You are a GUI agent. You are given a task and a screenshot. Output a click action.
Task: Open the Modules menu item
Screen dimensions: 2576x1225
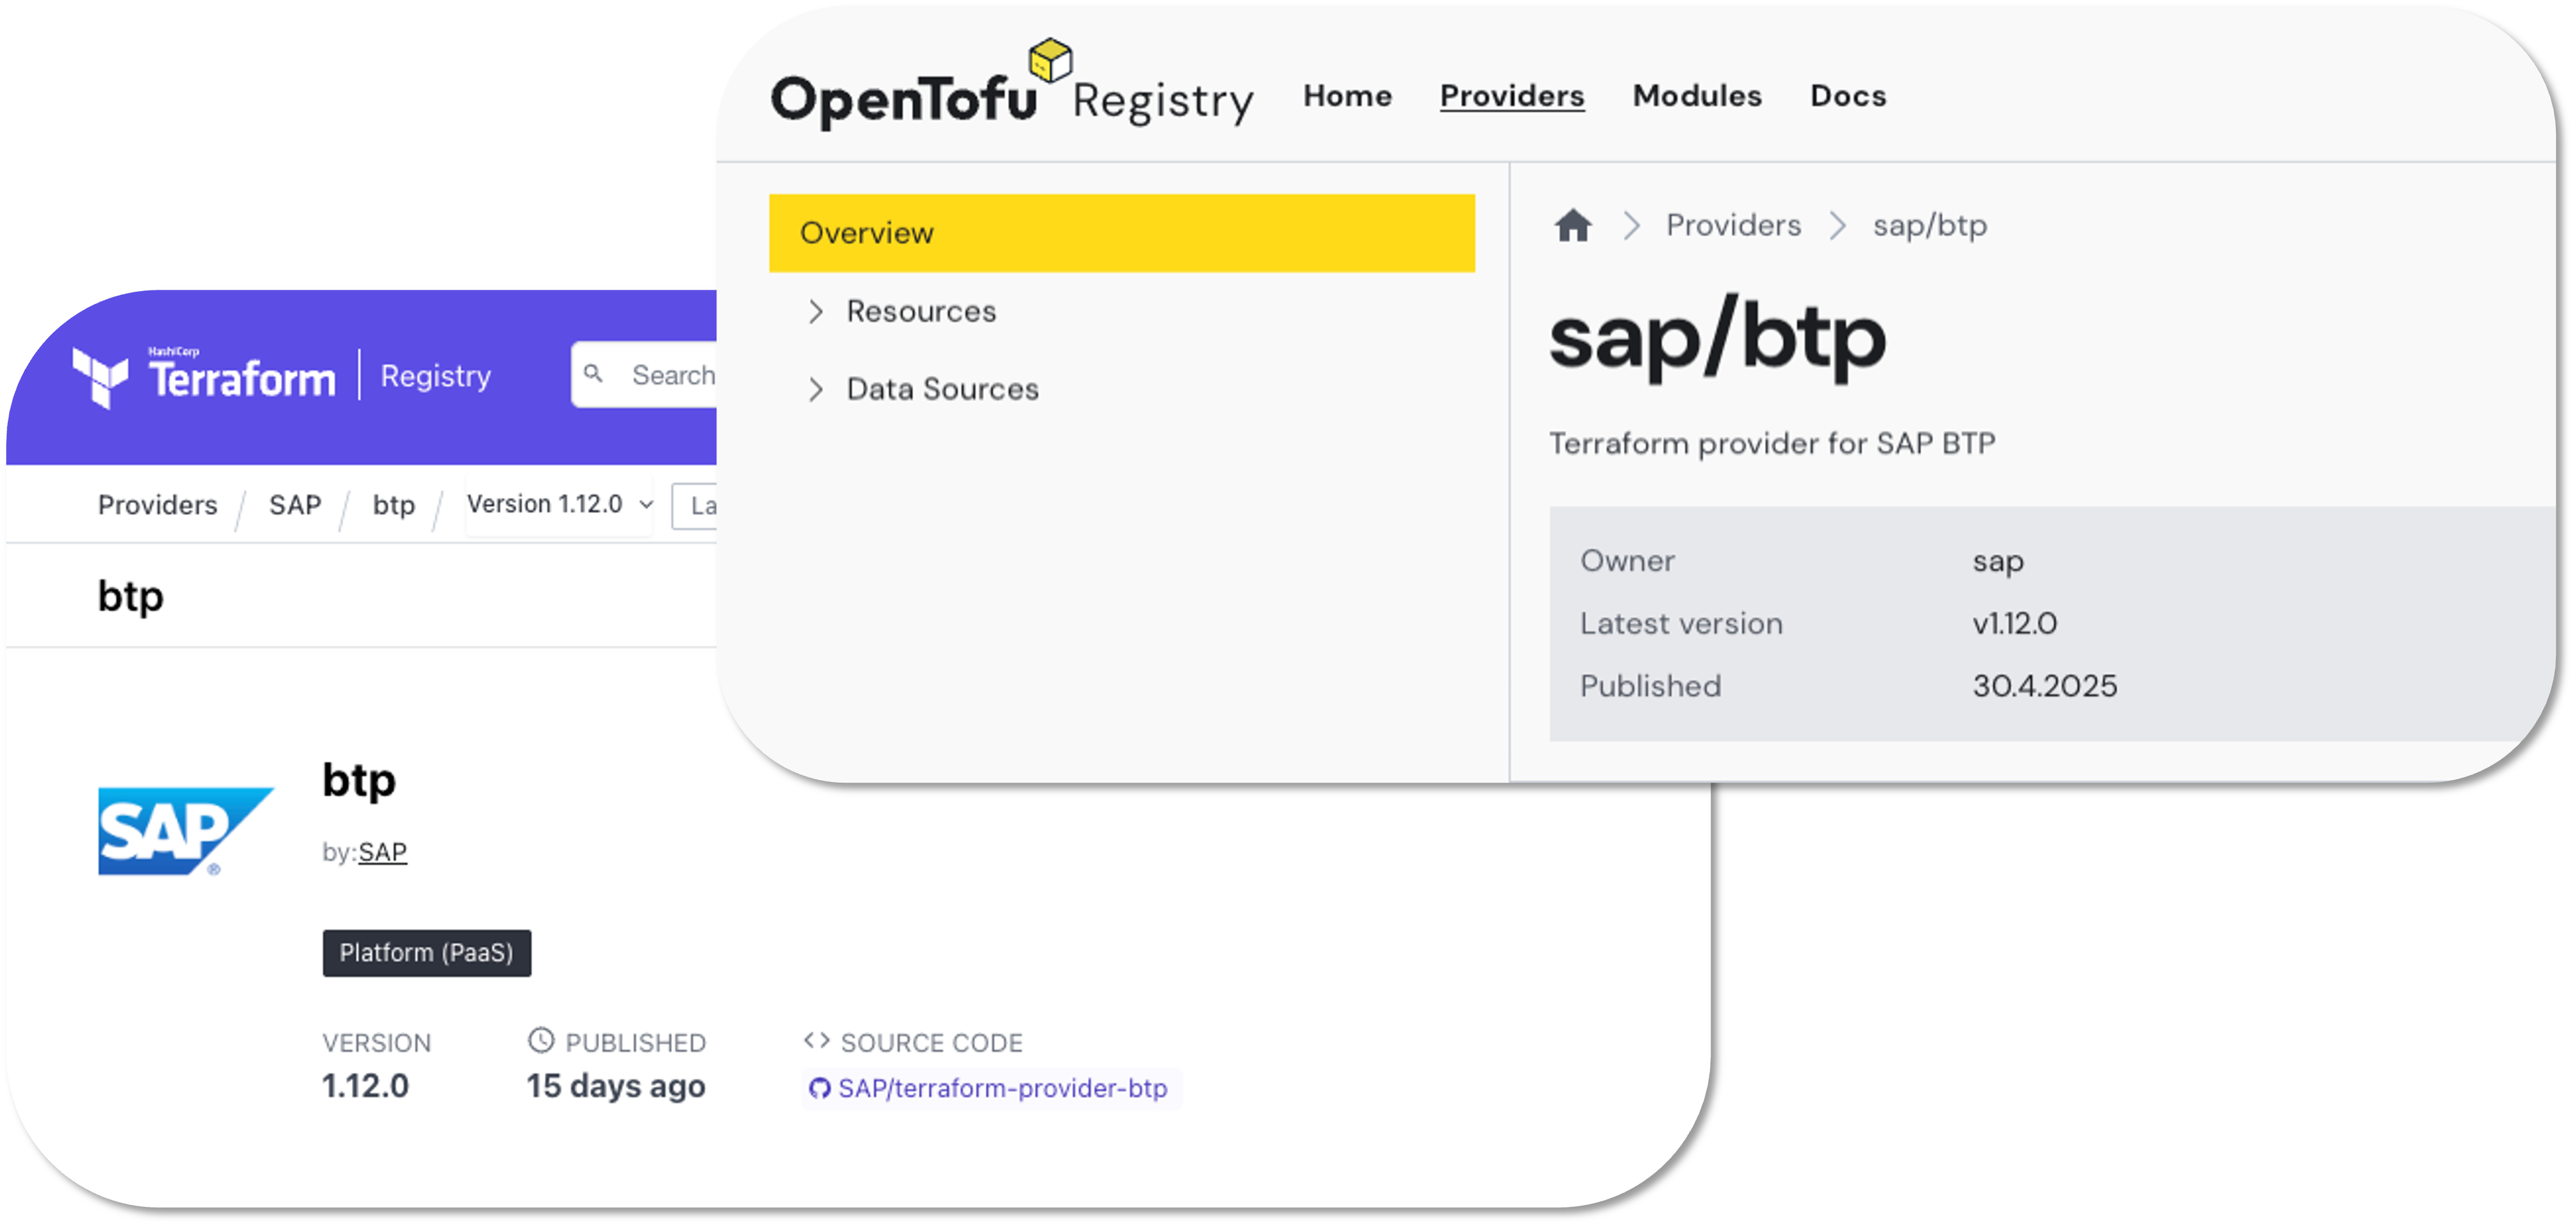(1697, 96)
